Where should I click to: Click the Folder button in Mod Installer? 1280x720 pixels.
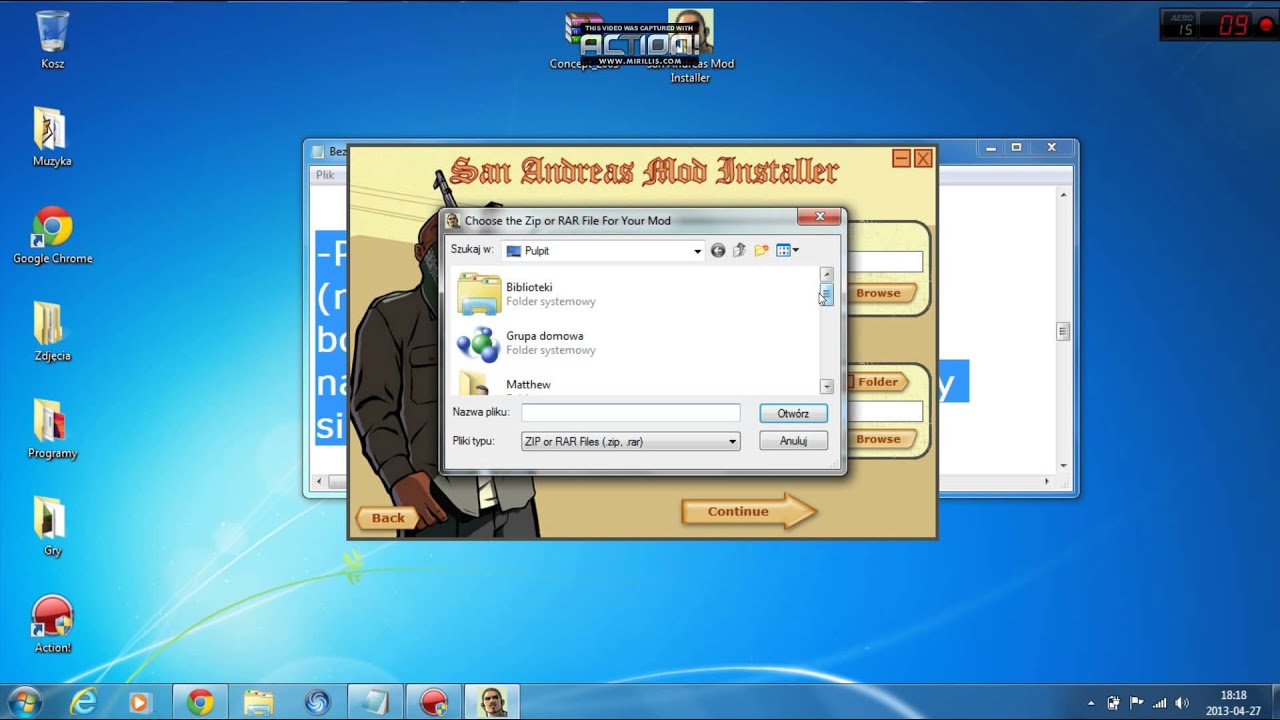pos(877,382)
